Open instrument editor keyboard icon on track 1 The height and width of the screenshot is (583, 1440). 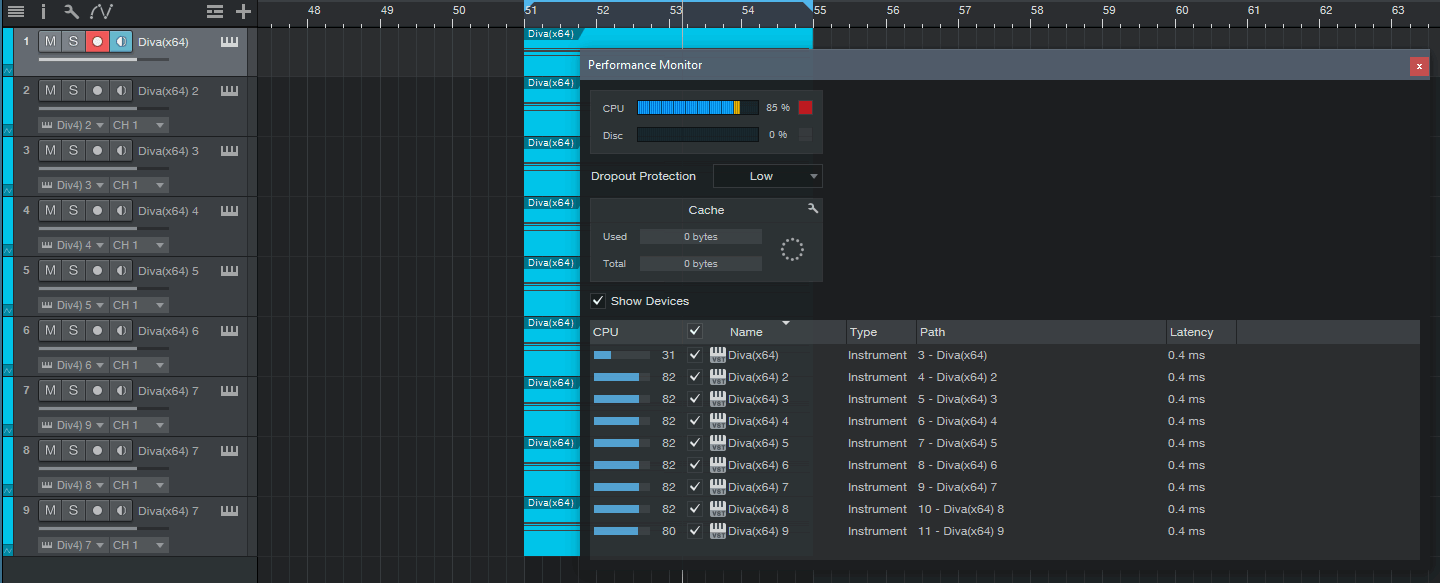pyautogui.click(x=230, y=42)
